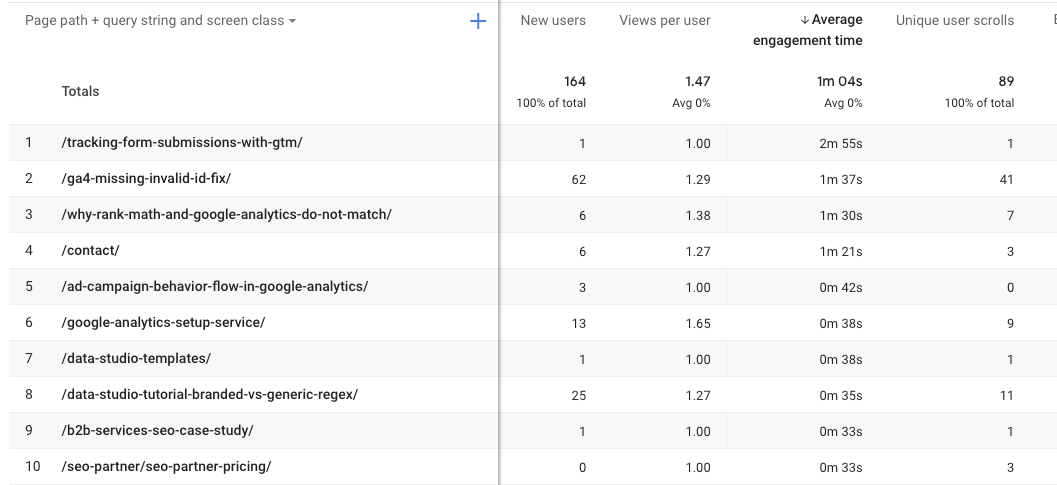
Task: Open /tracking-form-submissions-with-gtm/ page row
Action: click(x=181, y=143)
